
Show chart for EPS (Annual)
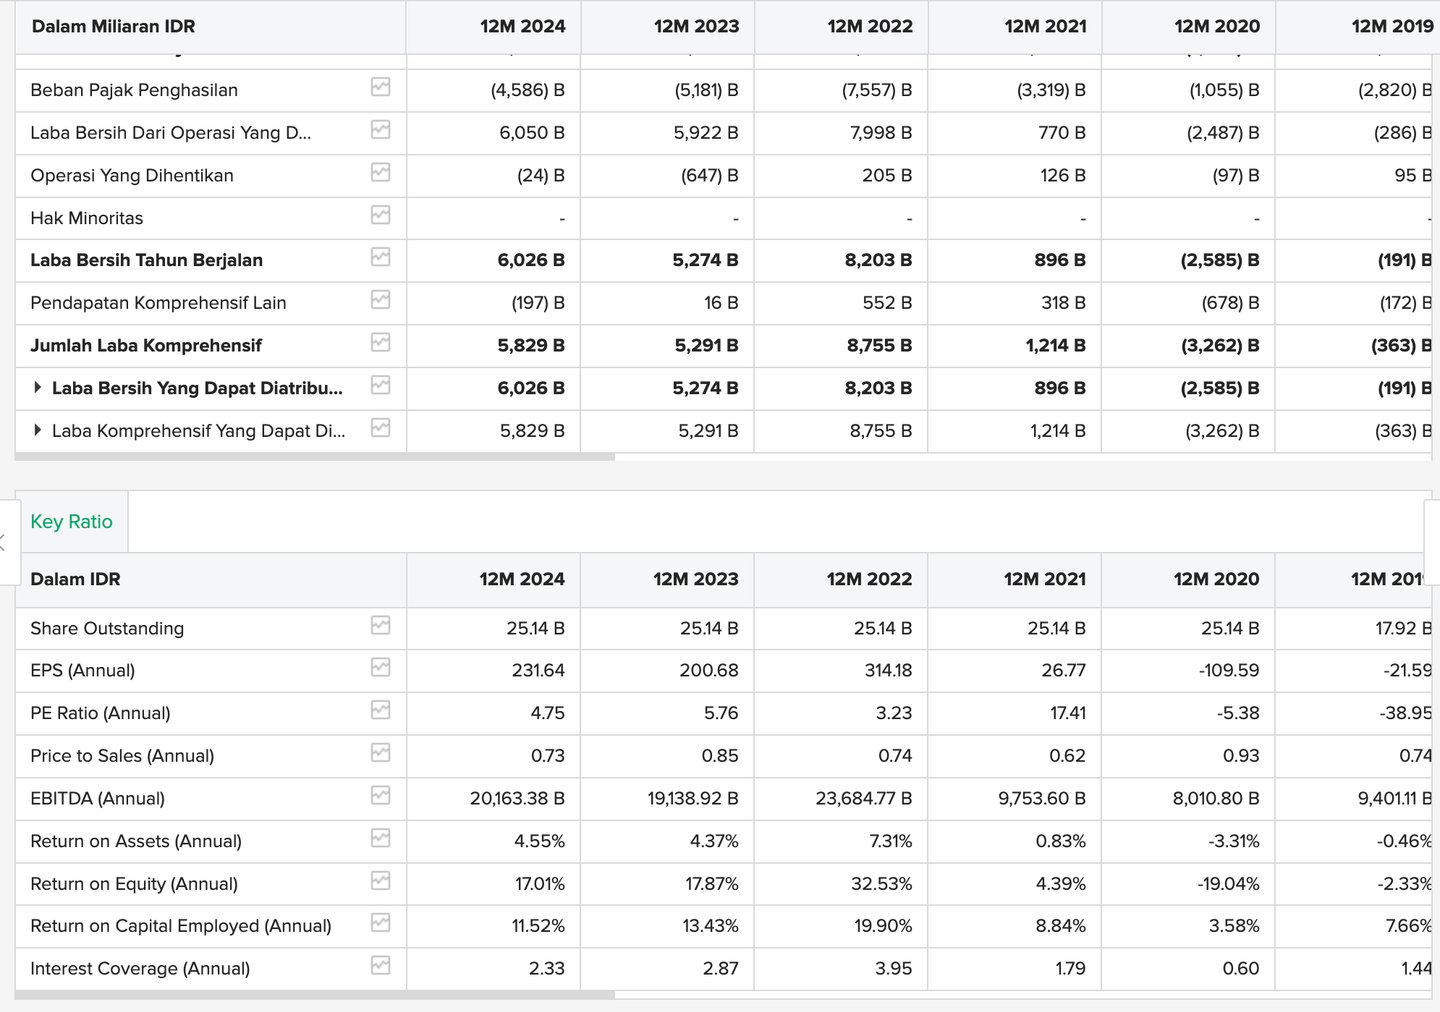[x=380, y=668]
